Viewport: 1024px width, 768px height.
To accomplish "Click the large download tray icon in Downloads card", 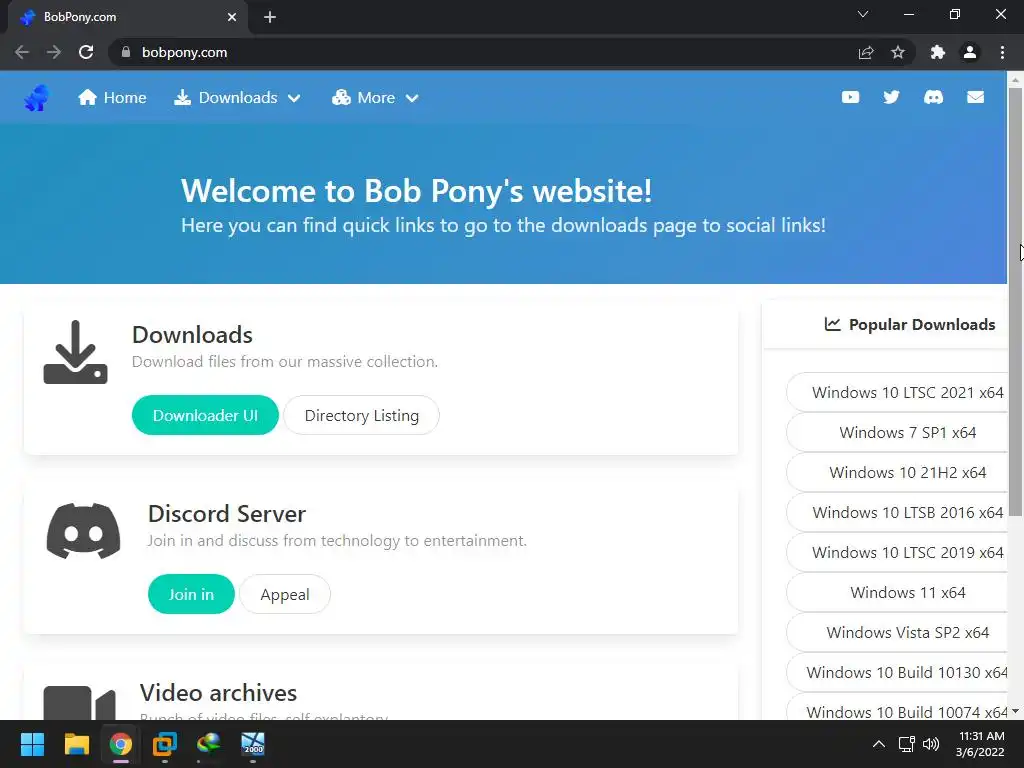I will 75,352.
